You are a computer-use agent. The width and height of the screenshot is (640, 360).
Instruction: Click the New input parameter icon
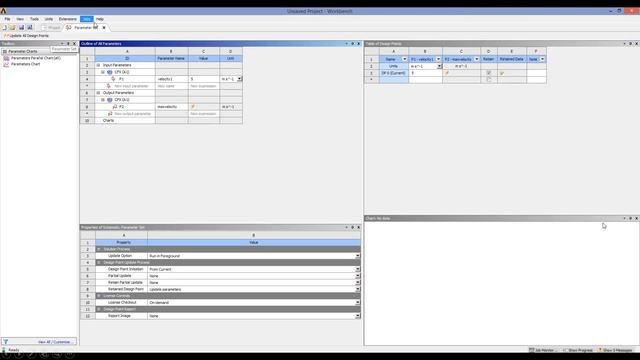point(109,86)
